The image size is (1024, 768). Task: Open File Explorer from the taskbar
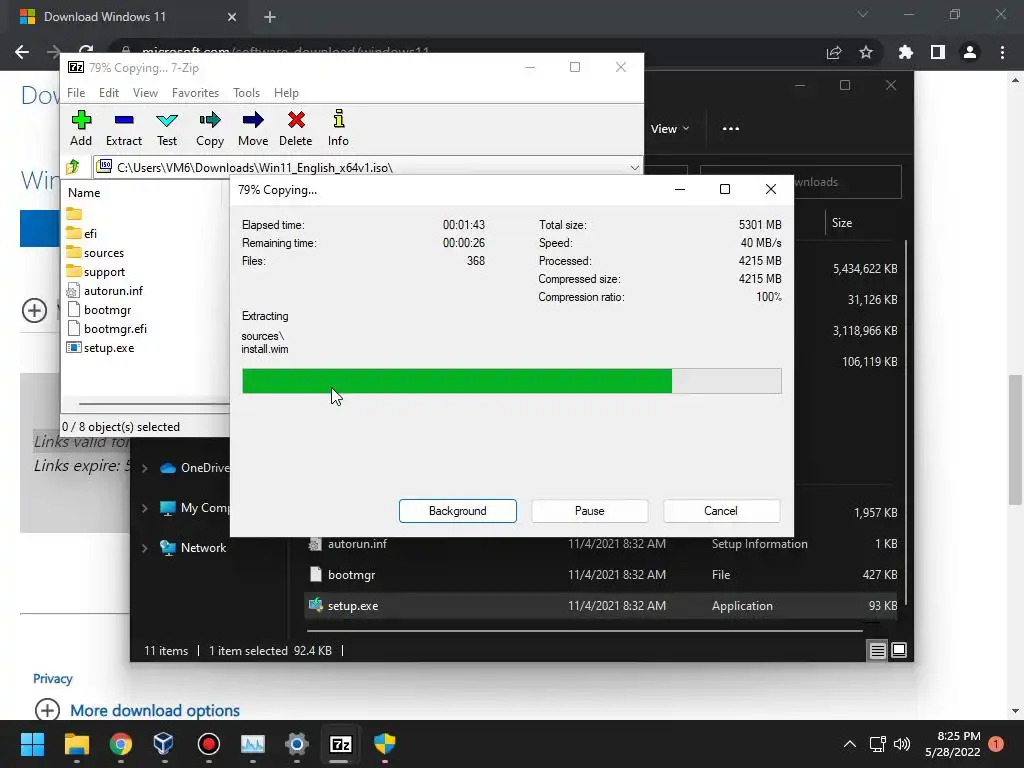point(76,744)
